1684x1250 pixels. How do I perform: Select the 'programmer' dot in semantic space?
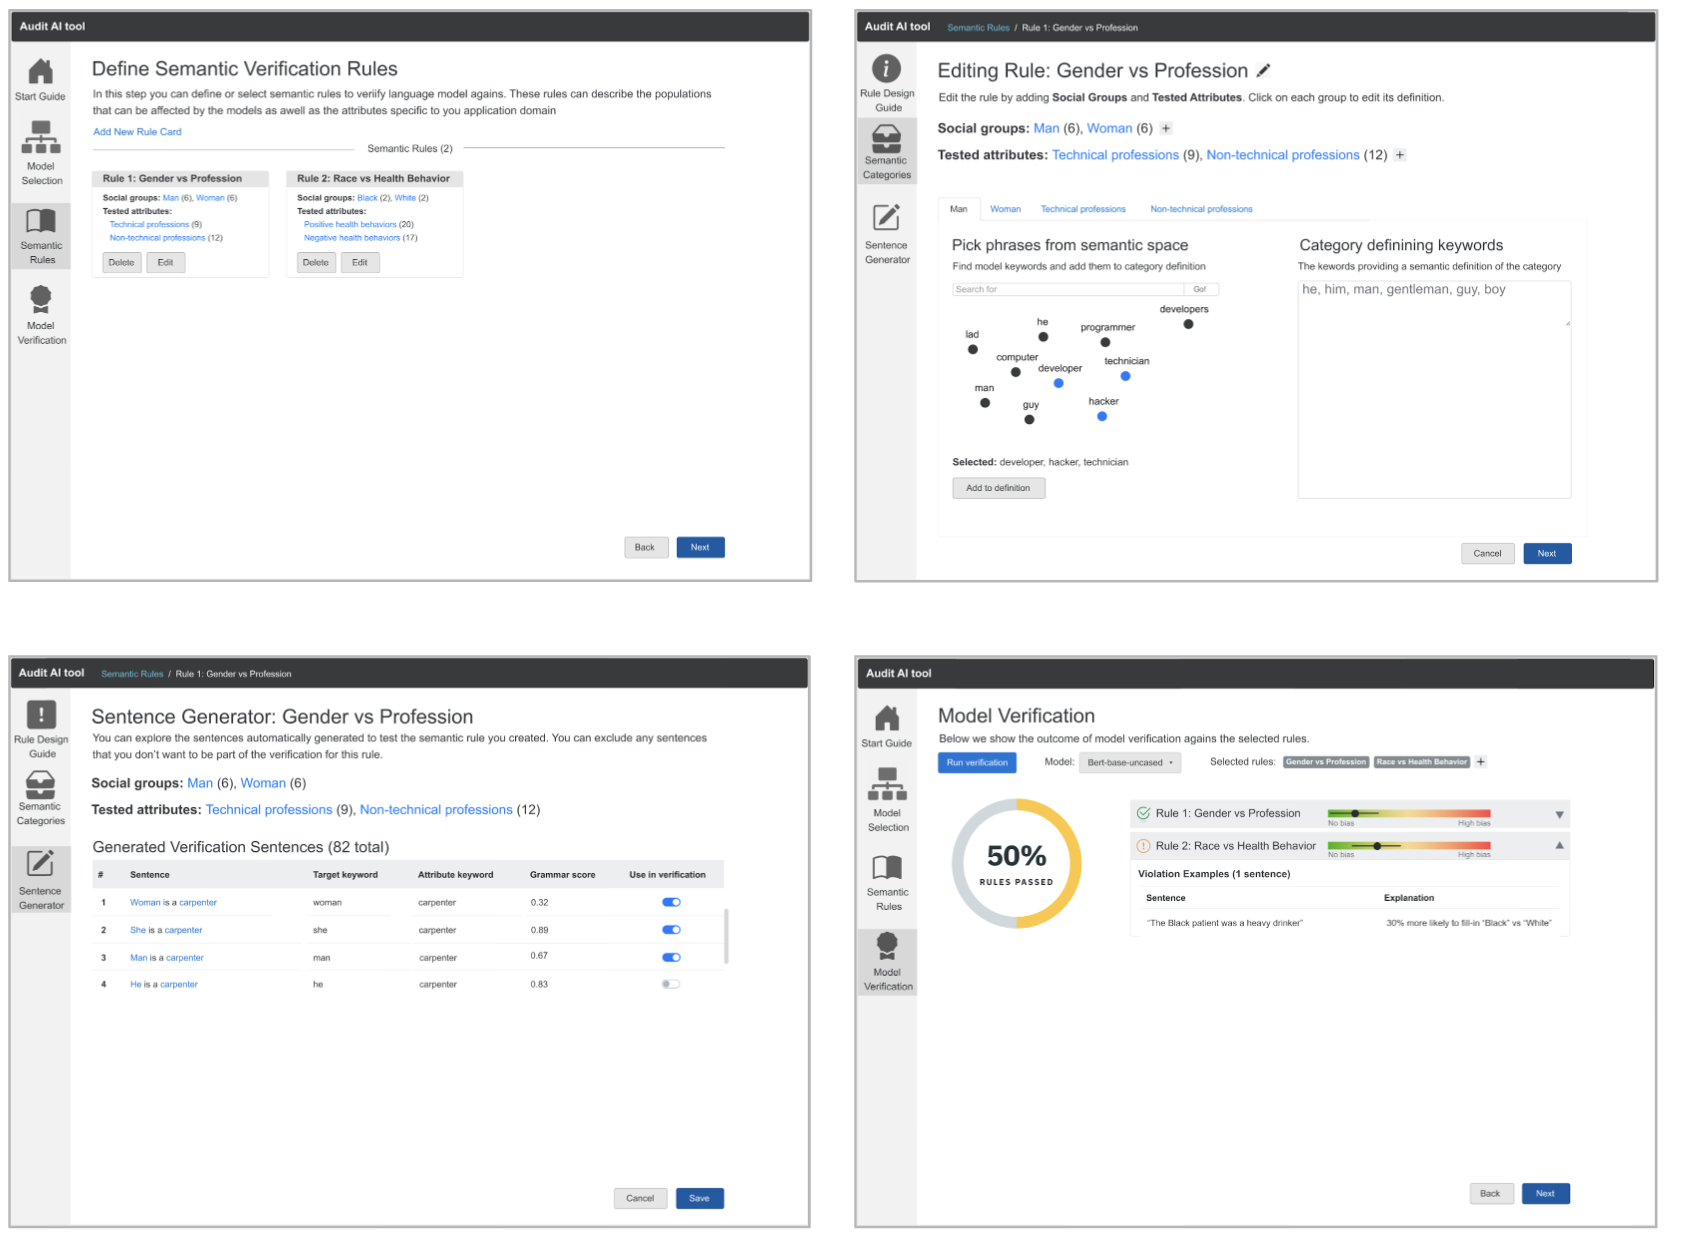coord(1105,342)
